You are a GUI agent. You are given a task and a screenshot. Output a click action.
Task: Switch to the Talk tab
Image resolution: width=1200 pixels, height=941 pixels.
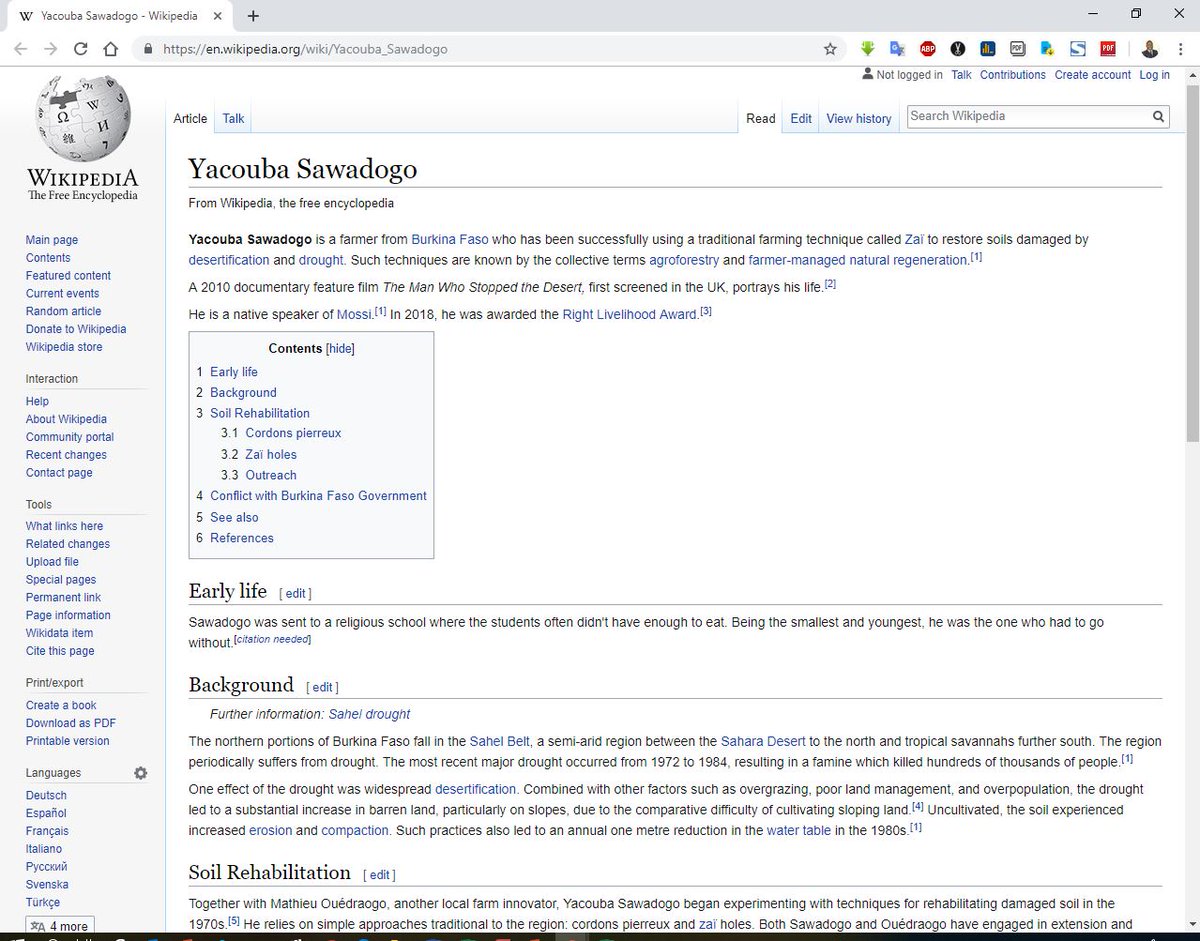coord(233,118)
